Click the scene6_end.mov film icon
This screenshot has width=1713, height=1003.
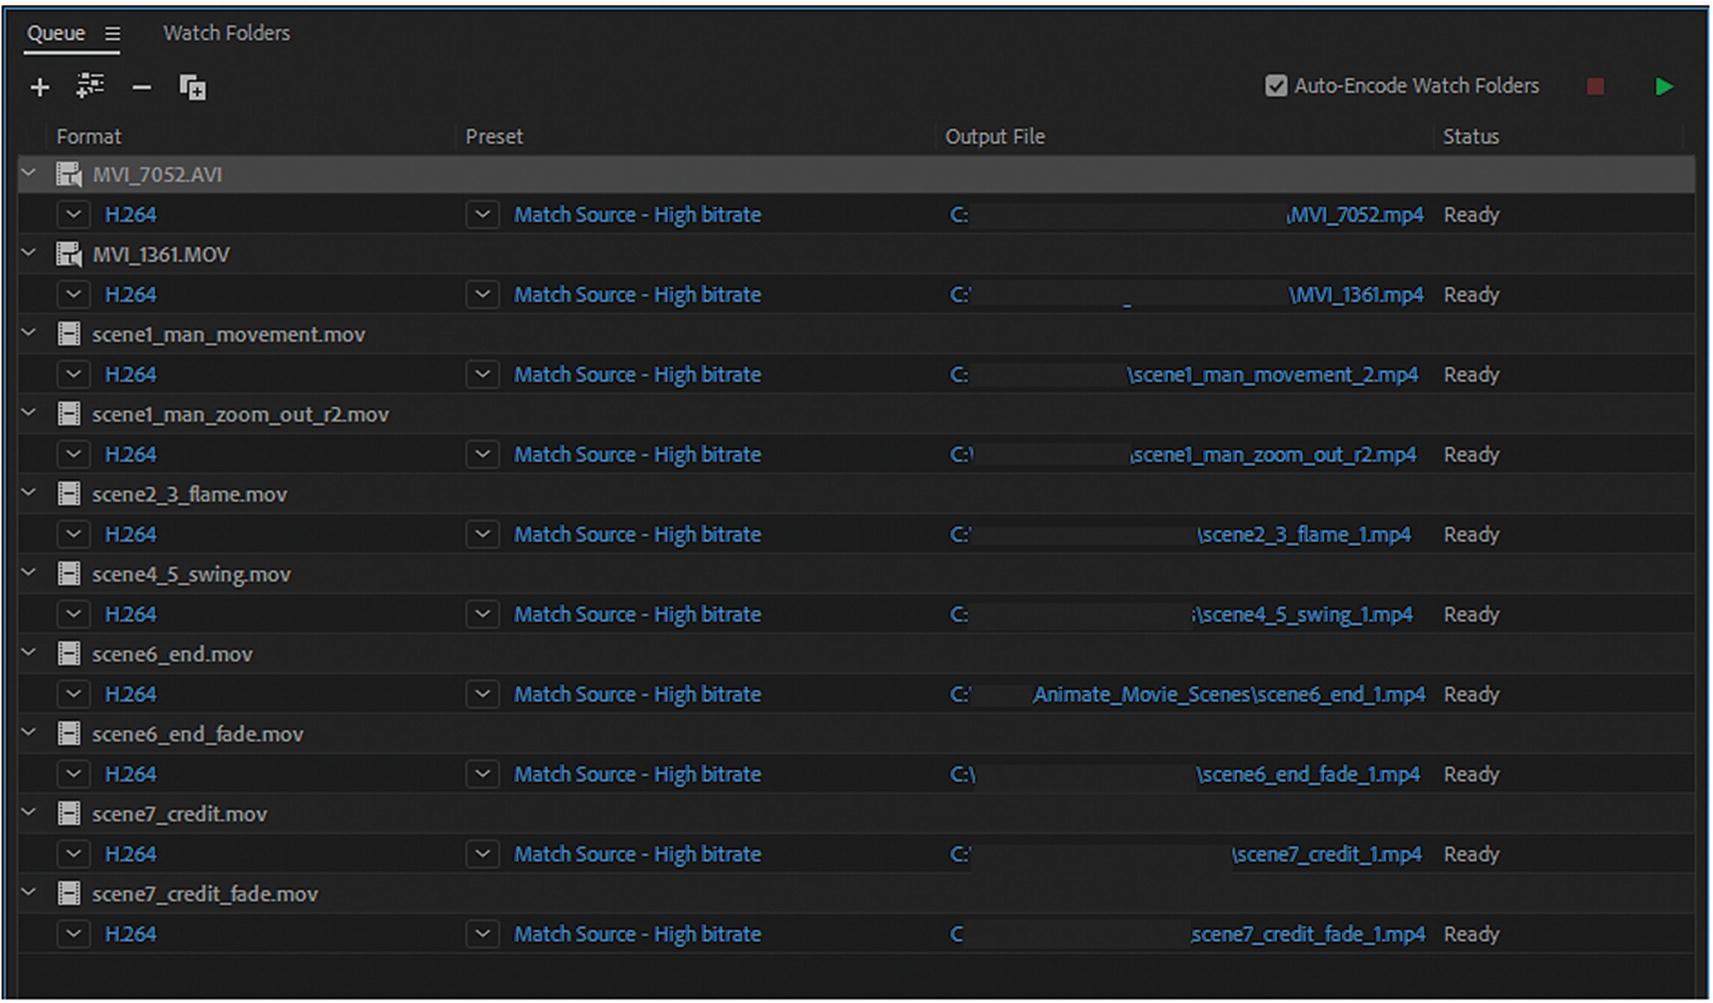(x=69, y=654)
